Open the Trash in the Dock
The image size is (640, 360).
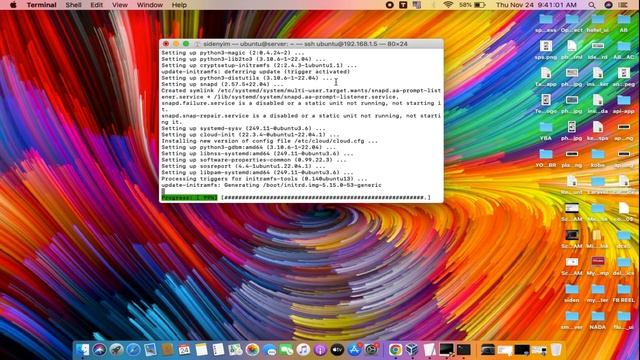(x=556, y=350)
